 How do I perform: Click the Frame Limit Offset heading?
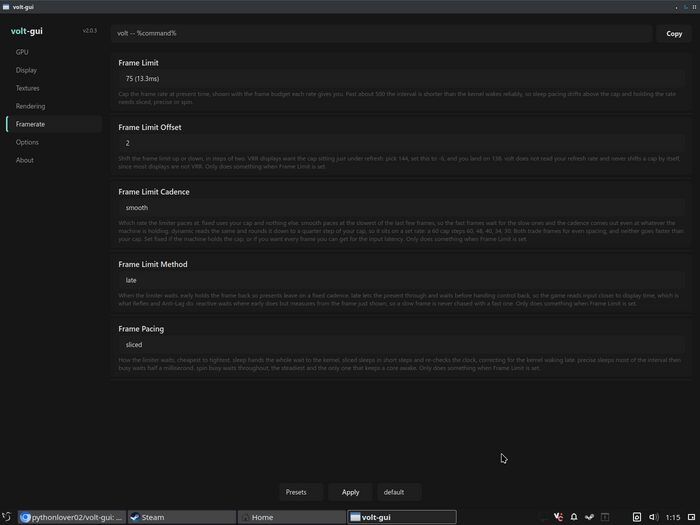(150, 127)
